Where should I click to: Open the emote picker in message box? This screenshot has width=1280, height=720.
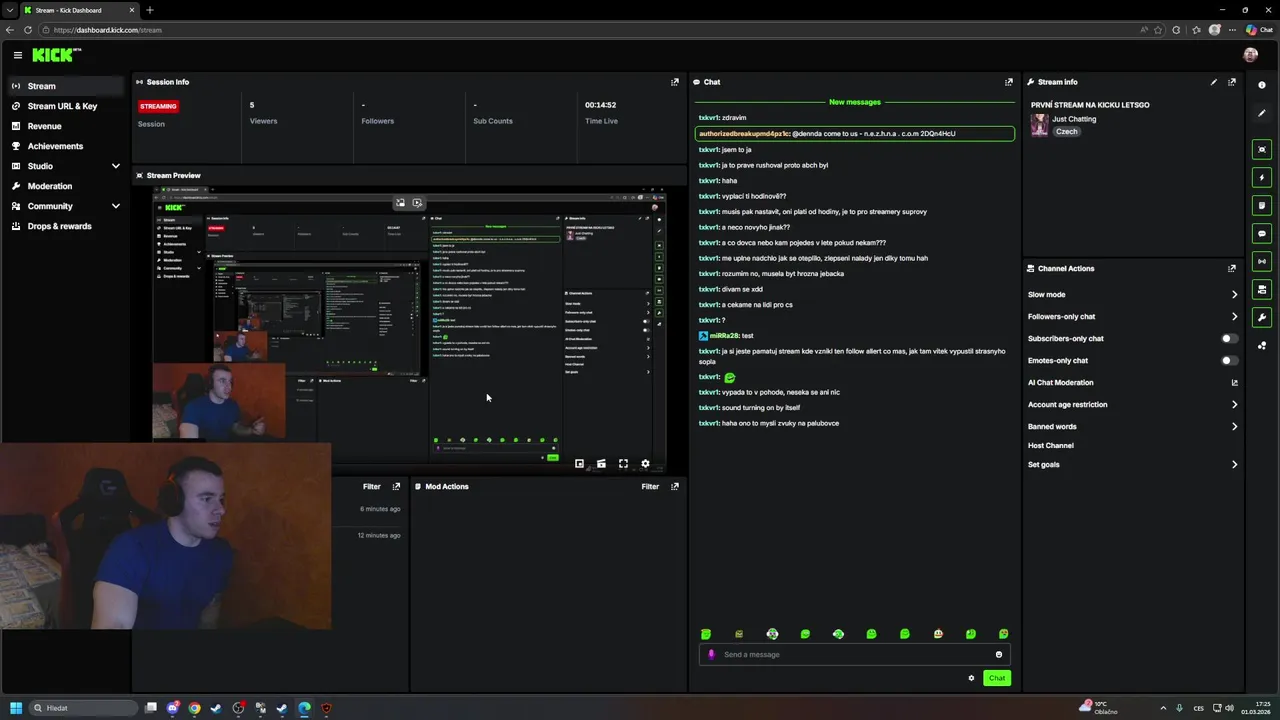(998, 654)
